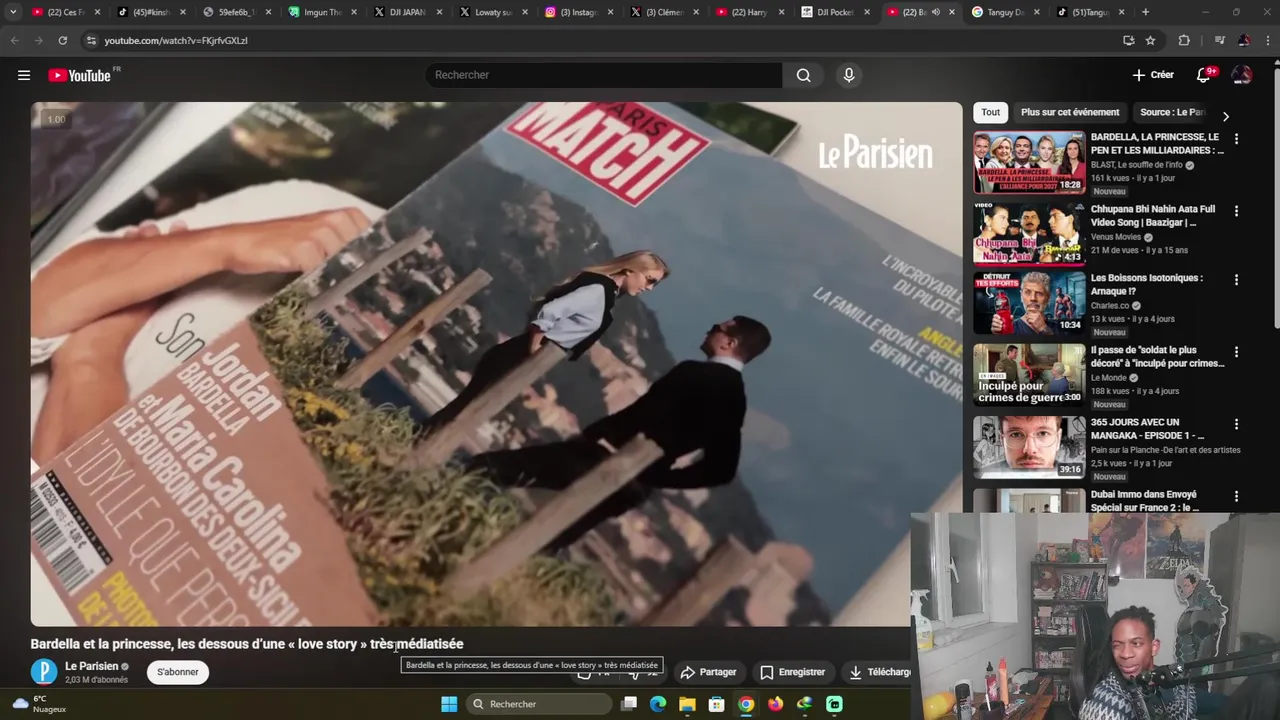The height and width of the screenshot is (720, 1280).
Task: Click the video title Bardella et la princesse
Action: [x=247, y=644]
